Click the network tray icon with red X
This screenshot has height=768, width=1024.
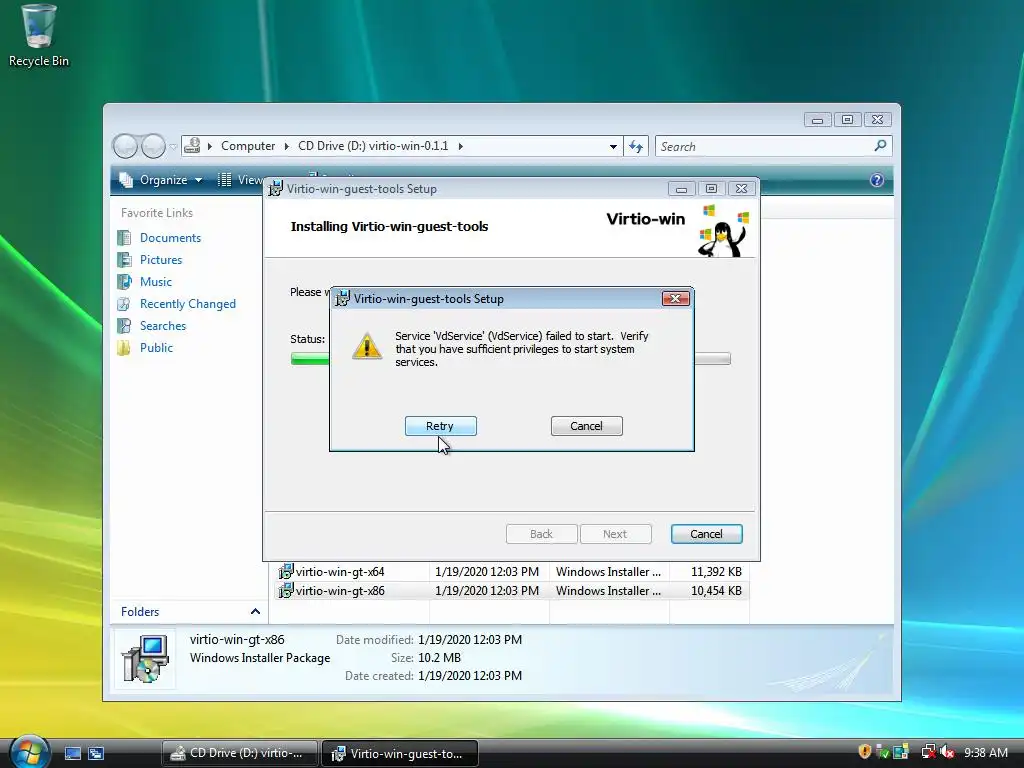pos(928,752)
